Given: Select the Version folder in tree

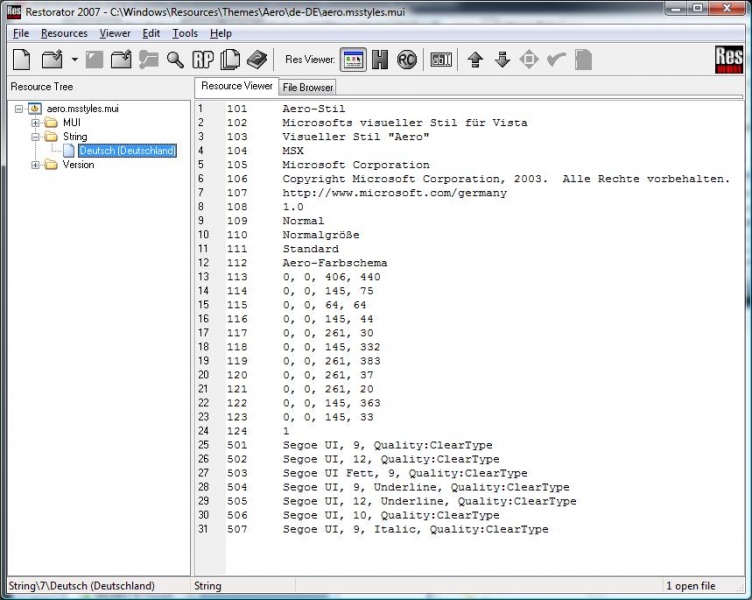Looking at the screenshot, I should coord(78,165).
